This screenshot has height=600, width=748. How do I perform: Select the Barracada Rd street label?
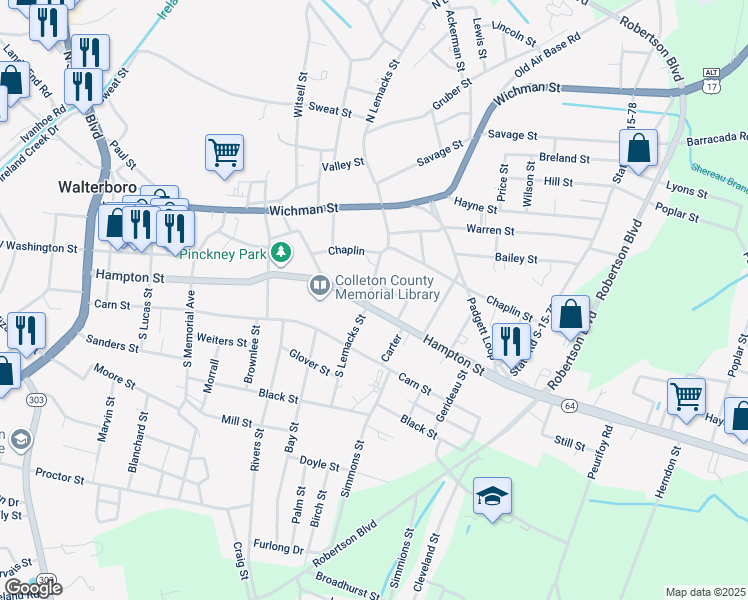click(x=717, y=138)
